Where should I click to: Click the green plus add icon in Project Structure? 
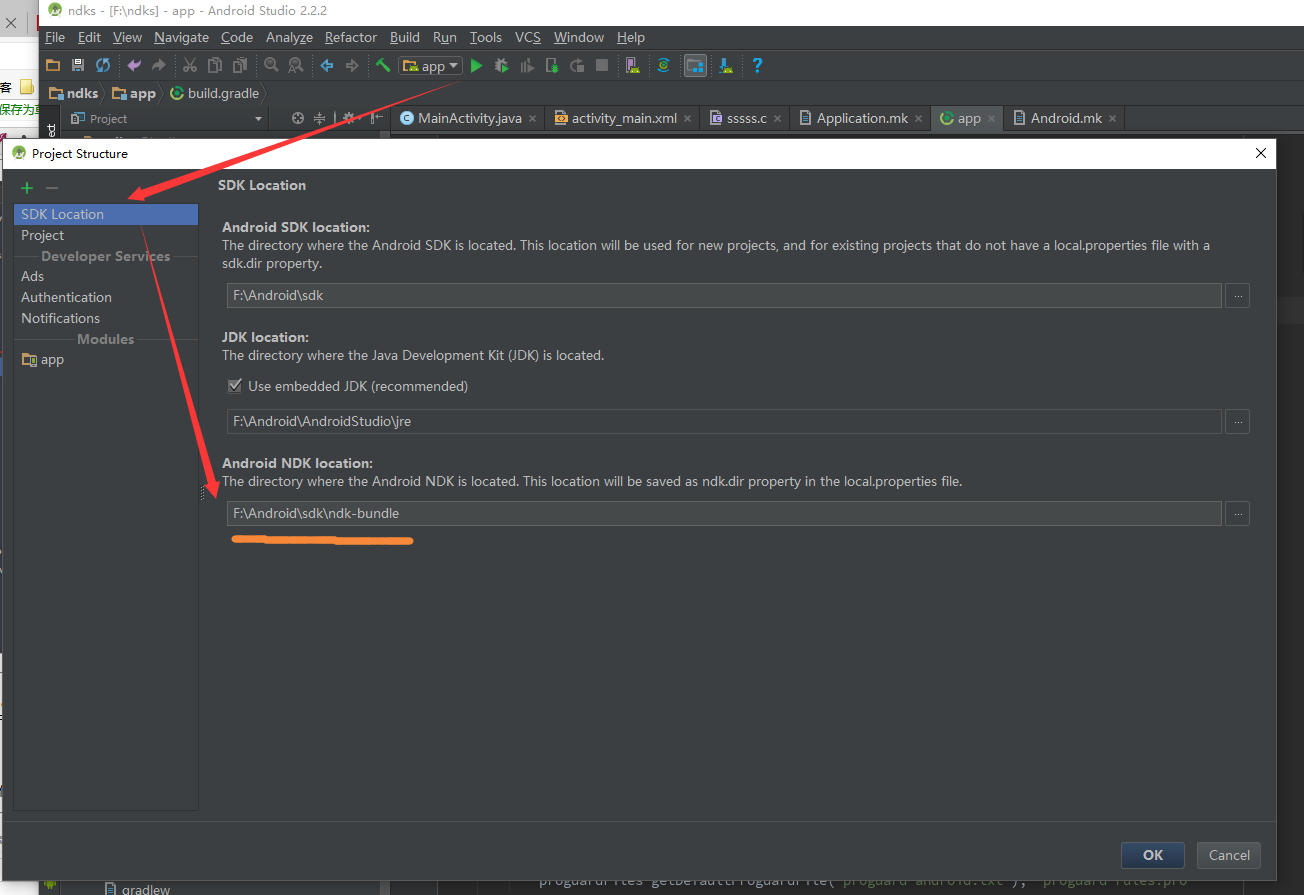click(x=27, y=188)
